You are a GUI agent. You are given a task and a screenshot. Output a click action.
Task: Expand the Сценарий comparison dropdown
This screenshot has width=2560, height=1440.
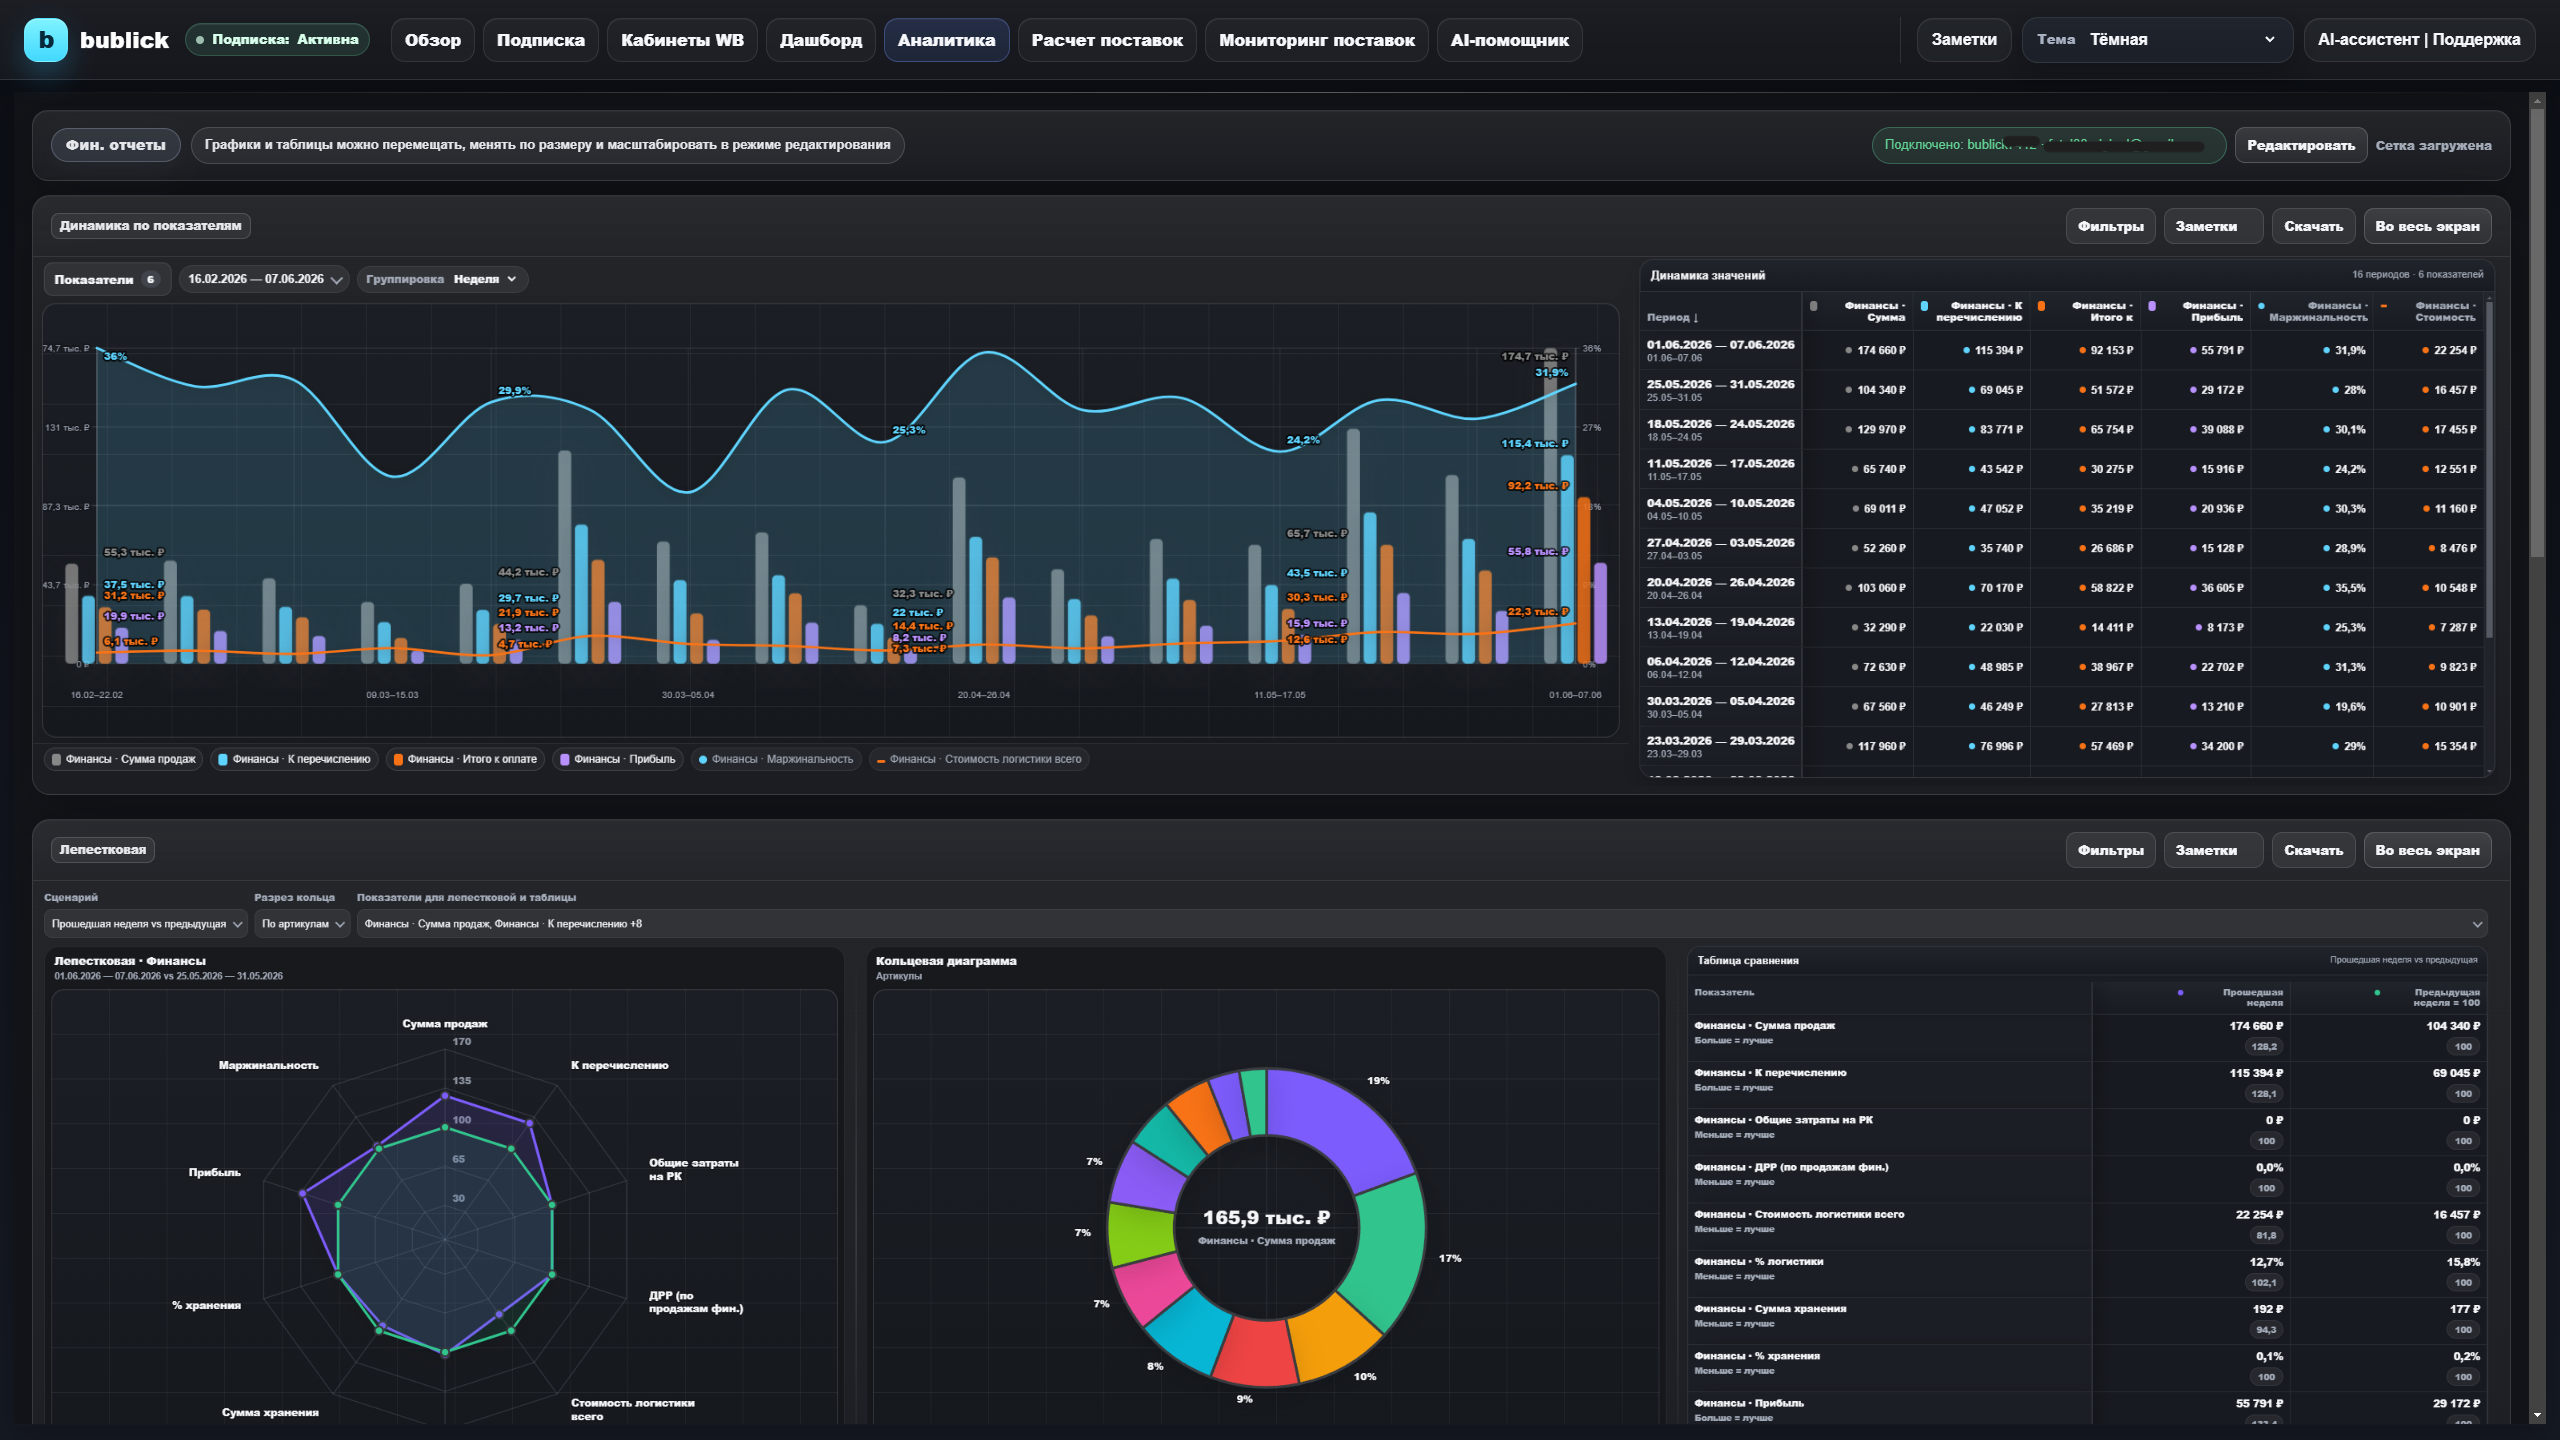[x=146, y=924]
